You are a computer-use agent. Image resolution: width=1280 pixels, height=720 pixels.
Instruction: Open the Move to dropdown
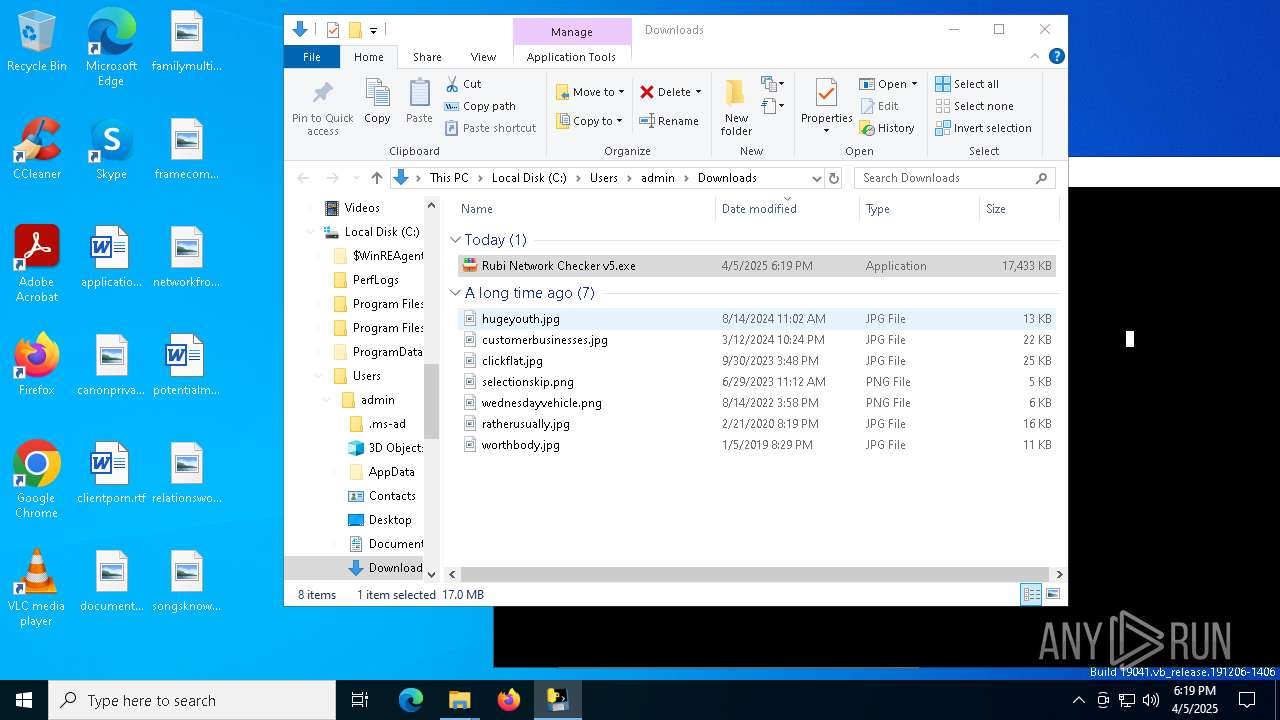point(590,92)
